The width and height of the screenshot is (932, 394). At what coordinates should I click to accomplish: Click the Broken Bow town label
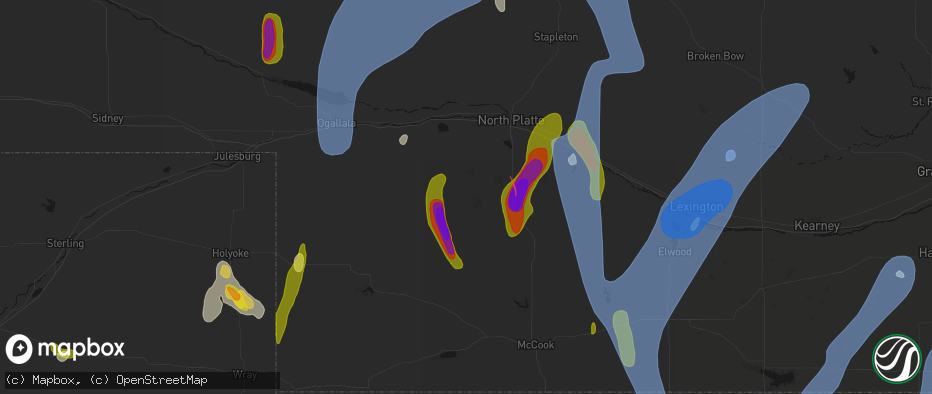pos(716,56)
